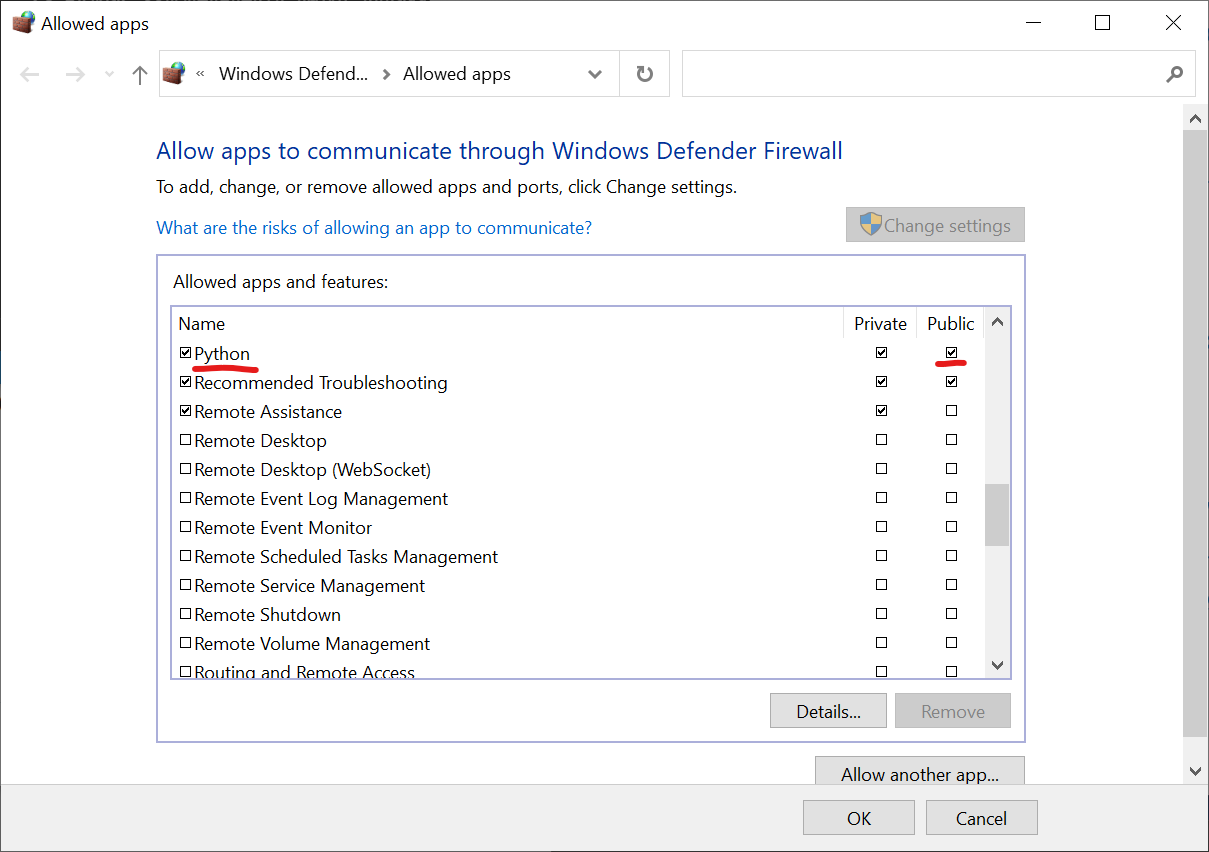This screenshot has width=1209, height=852.
Task: Expand the breadcrumb overflow chevron
Action: click(x=200, y=73)
